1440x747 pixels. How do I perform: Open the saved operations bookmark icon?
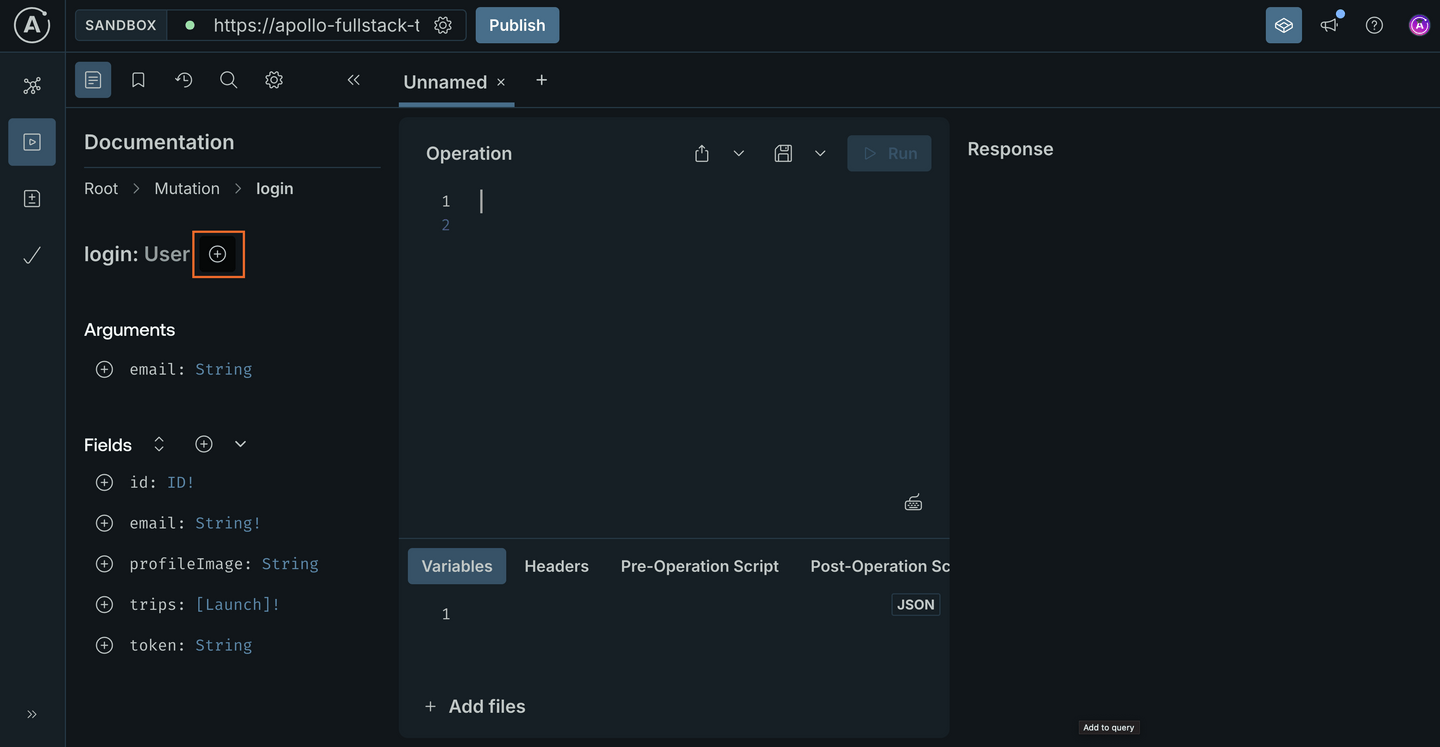(x=138, y=79)
